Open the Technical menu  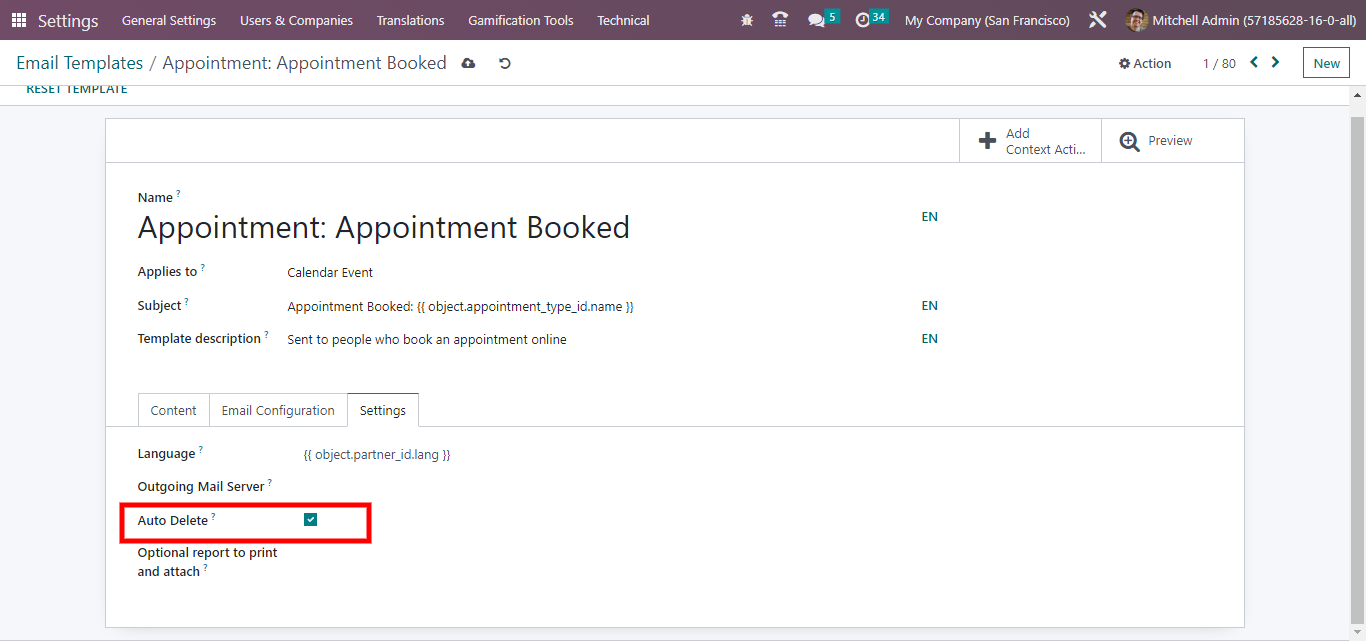click(623, 20)
